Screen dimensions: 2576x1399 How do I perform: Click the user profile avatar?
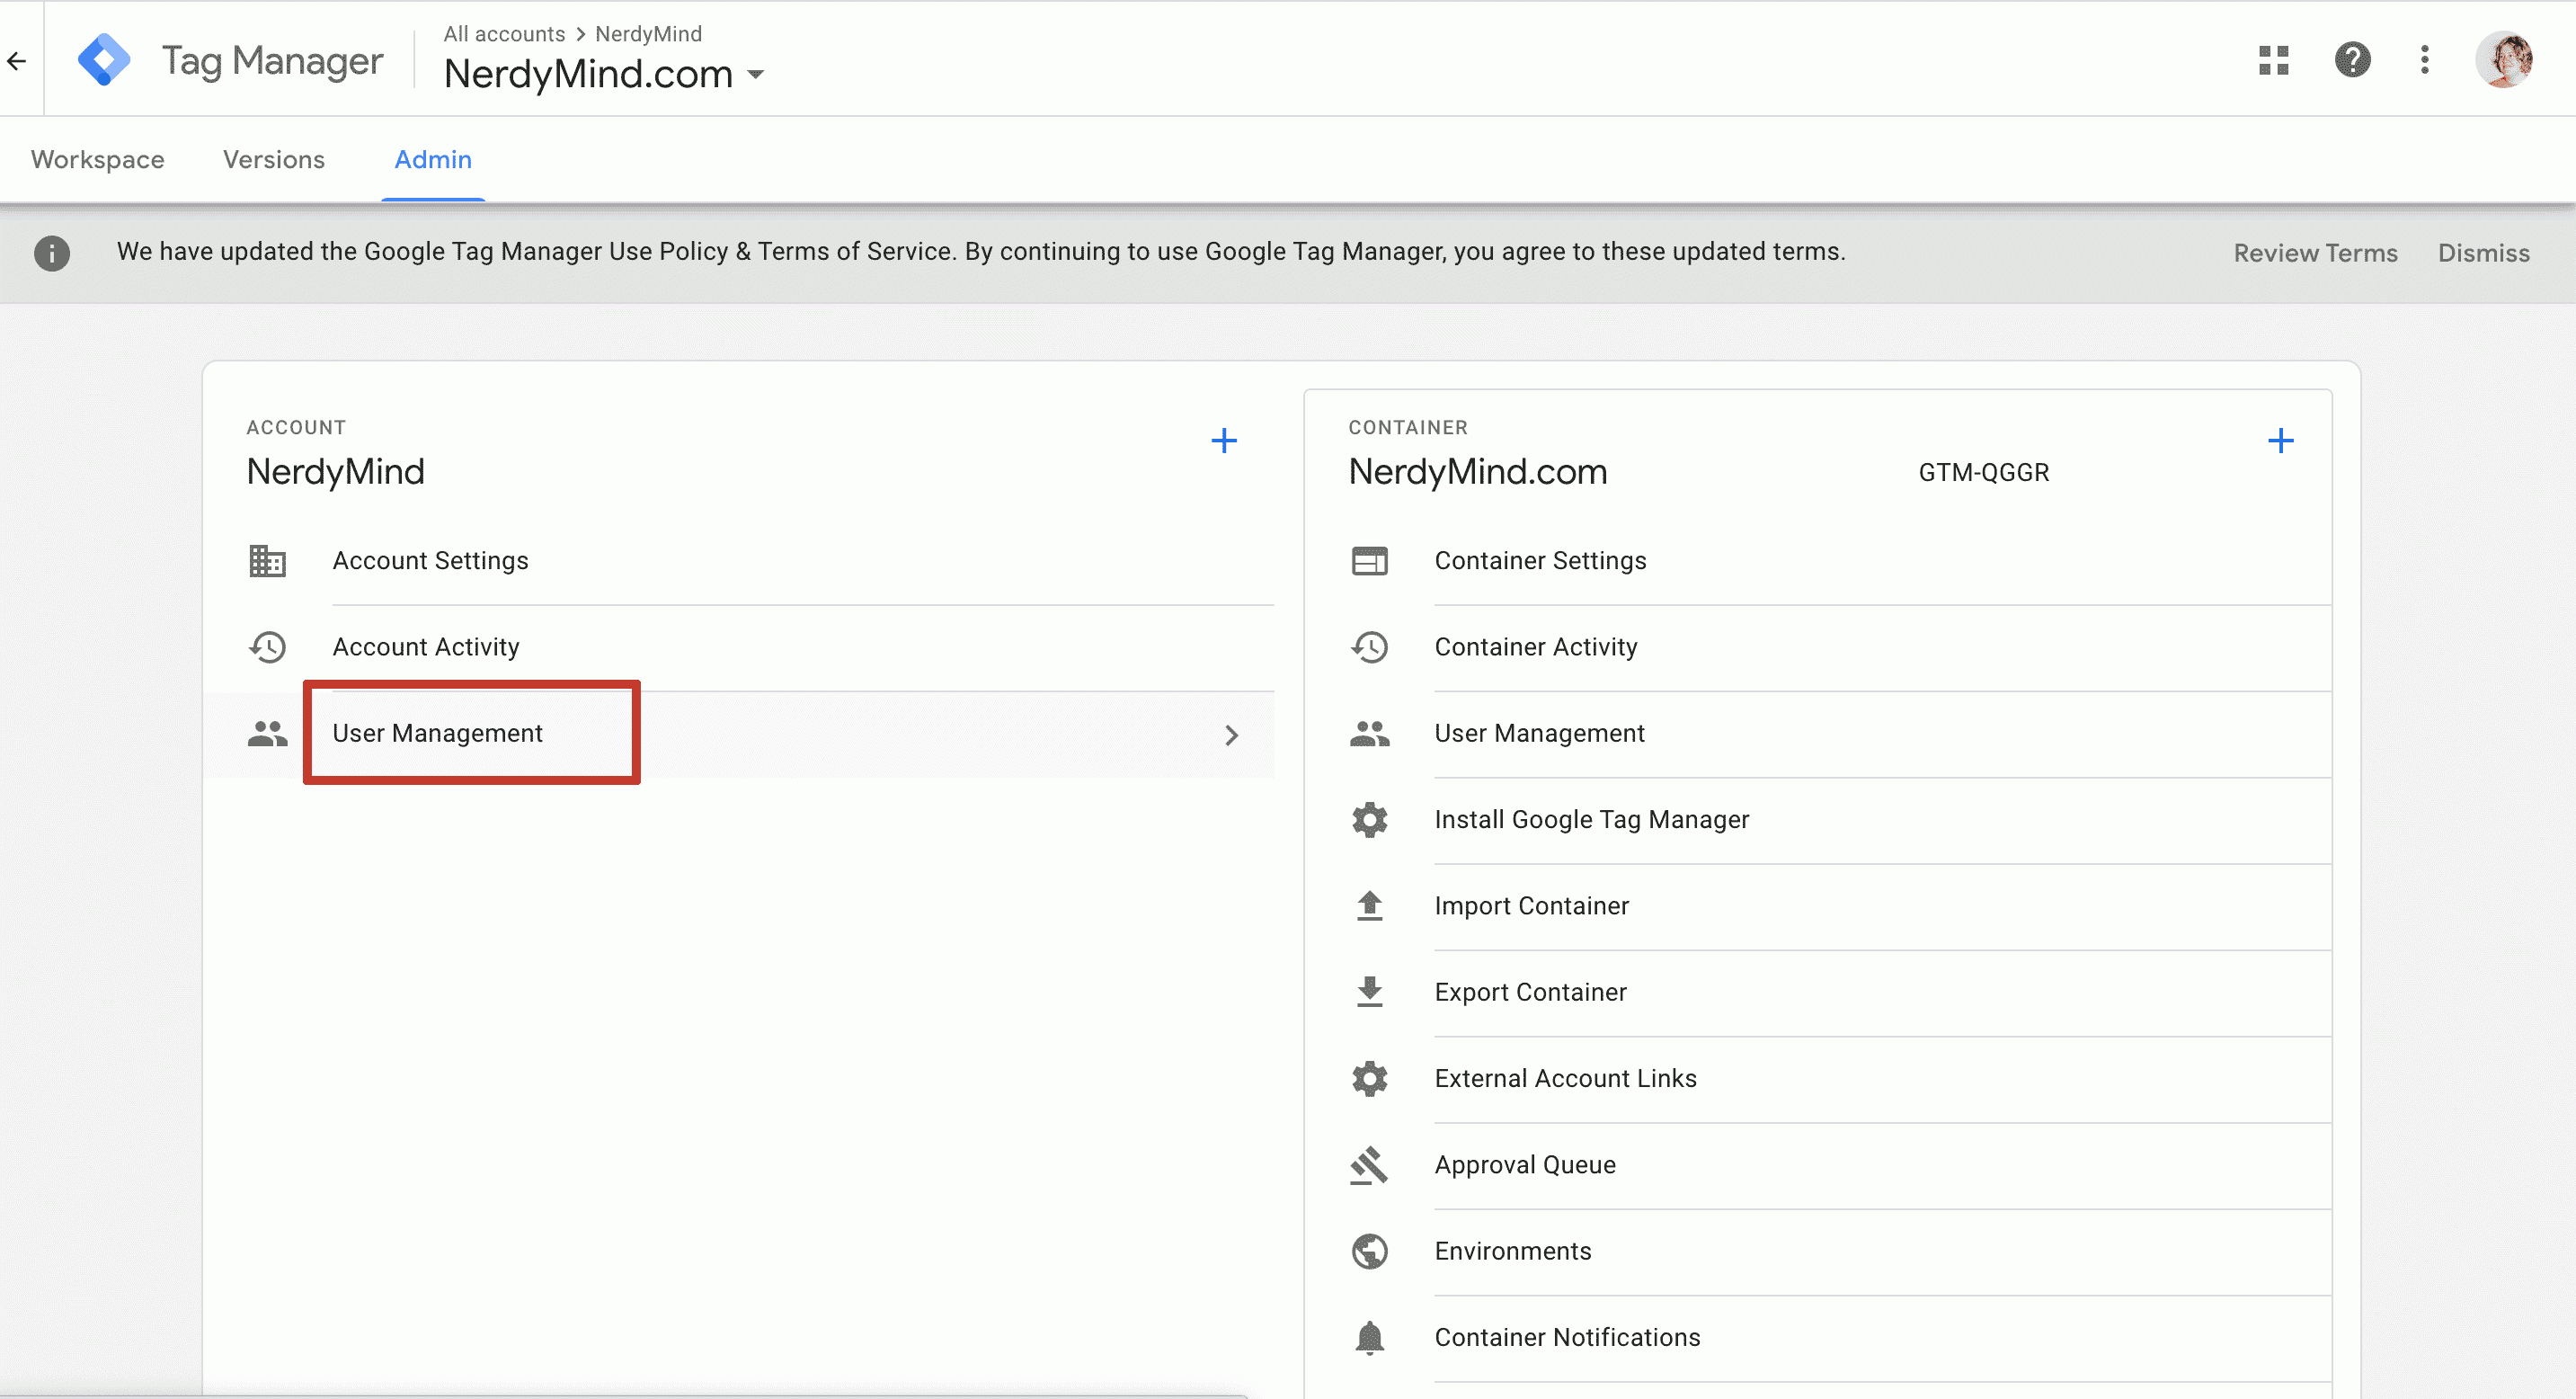(2504, 60)
